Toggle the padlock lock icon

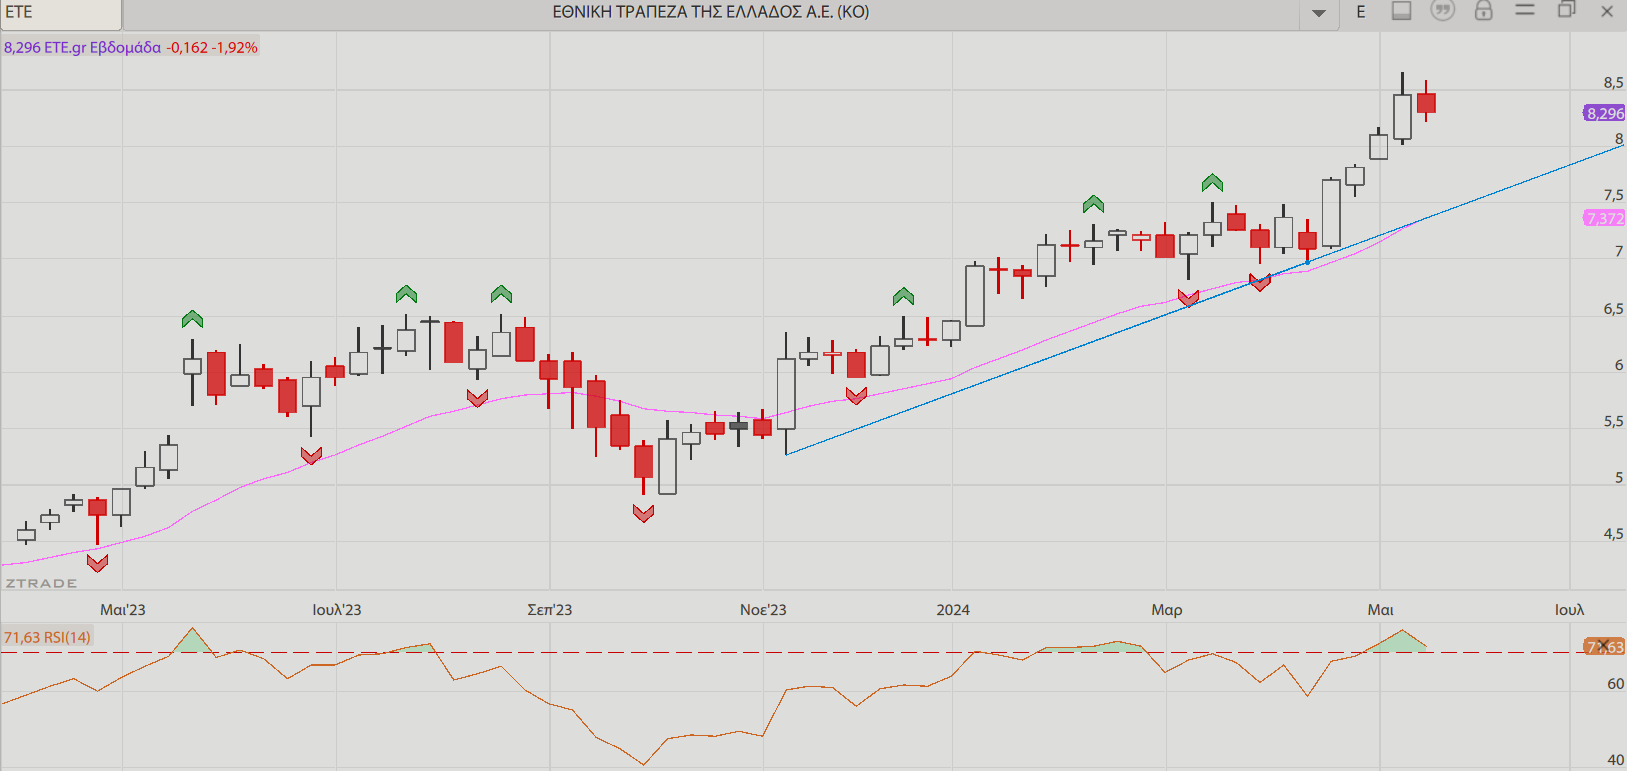point(1484,11)
